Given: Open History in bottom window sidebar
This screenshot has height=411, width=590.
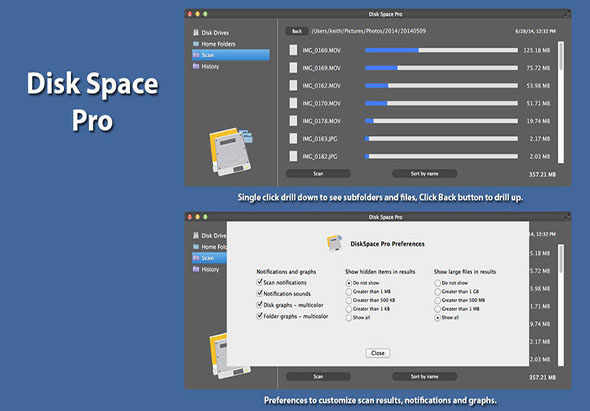Looking at the screenshot, I should [x=206, y=269].
